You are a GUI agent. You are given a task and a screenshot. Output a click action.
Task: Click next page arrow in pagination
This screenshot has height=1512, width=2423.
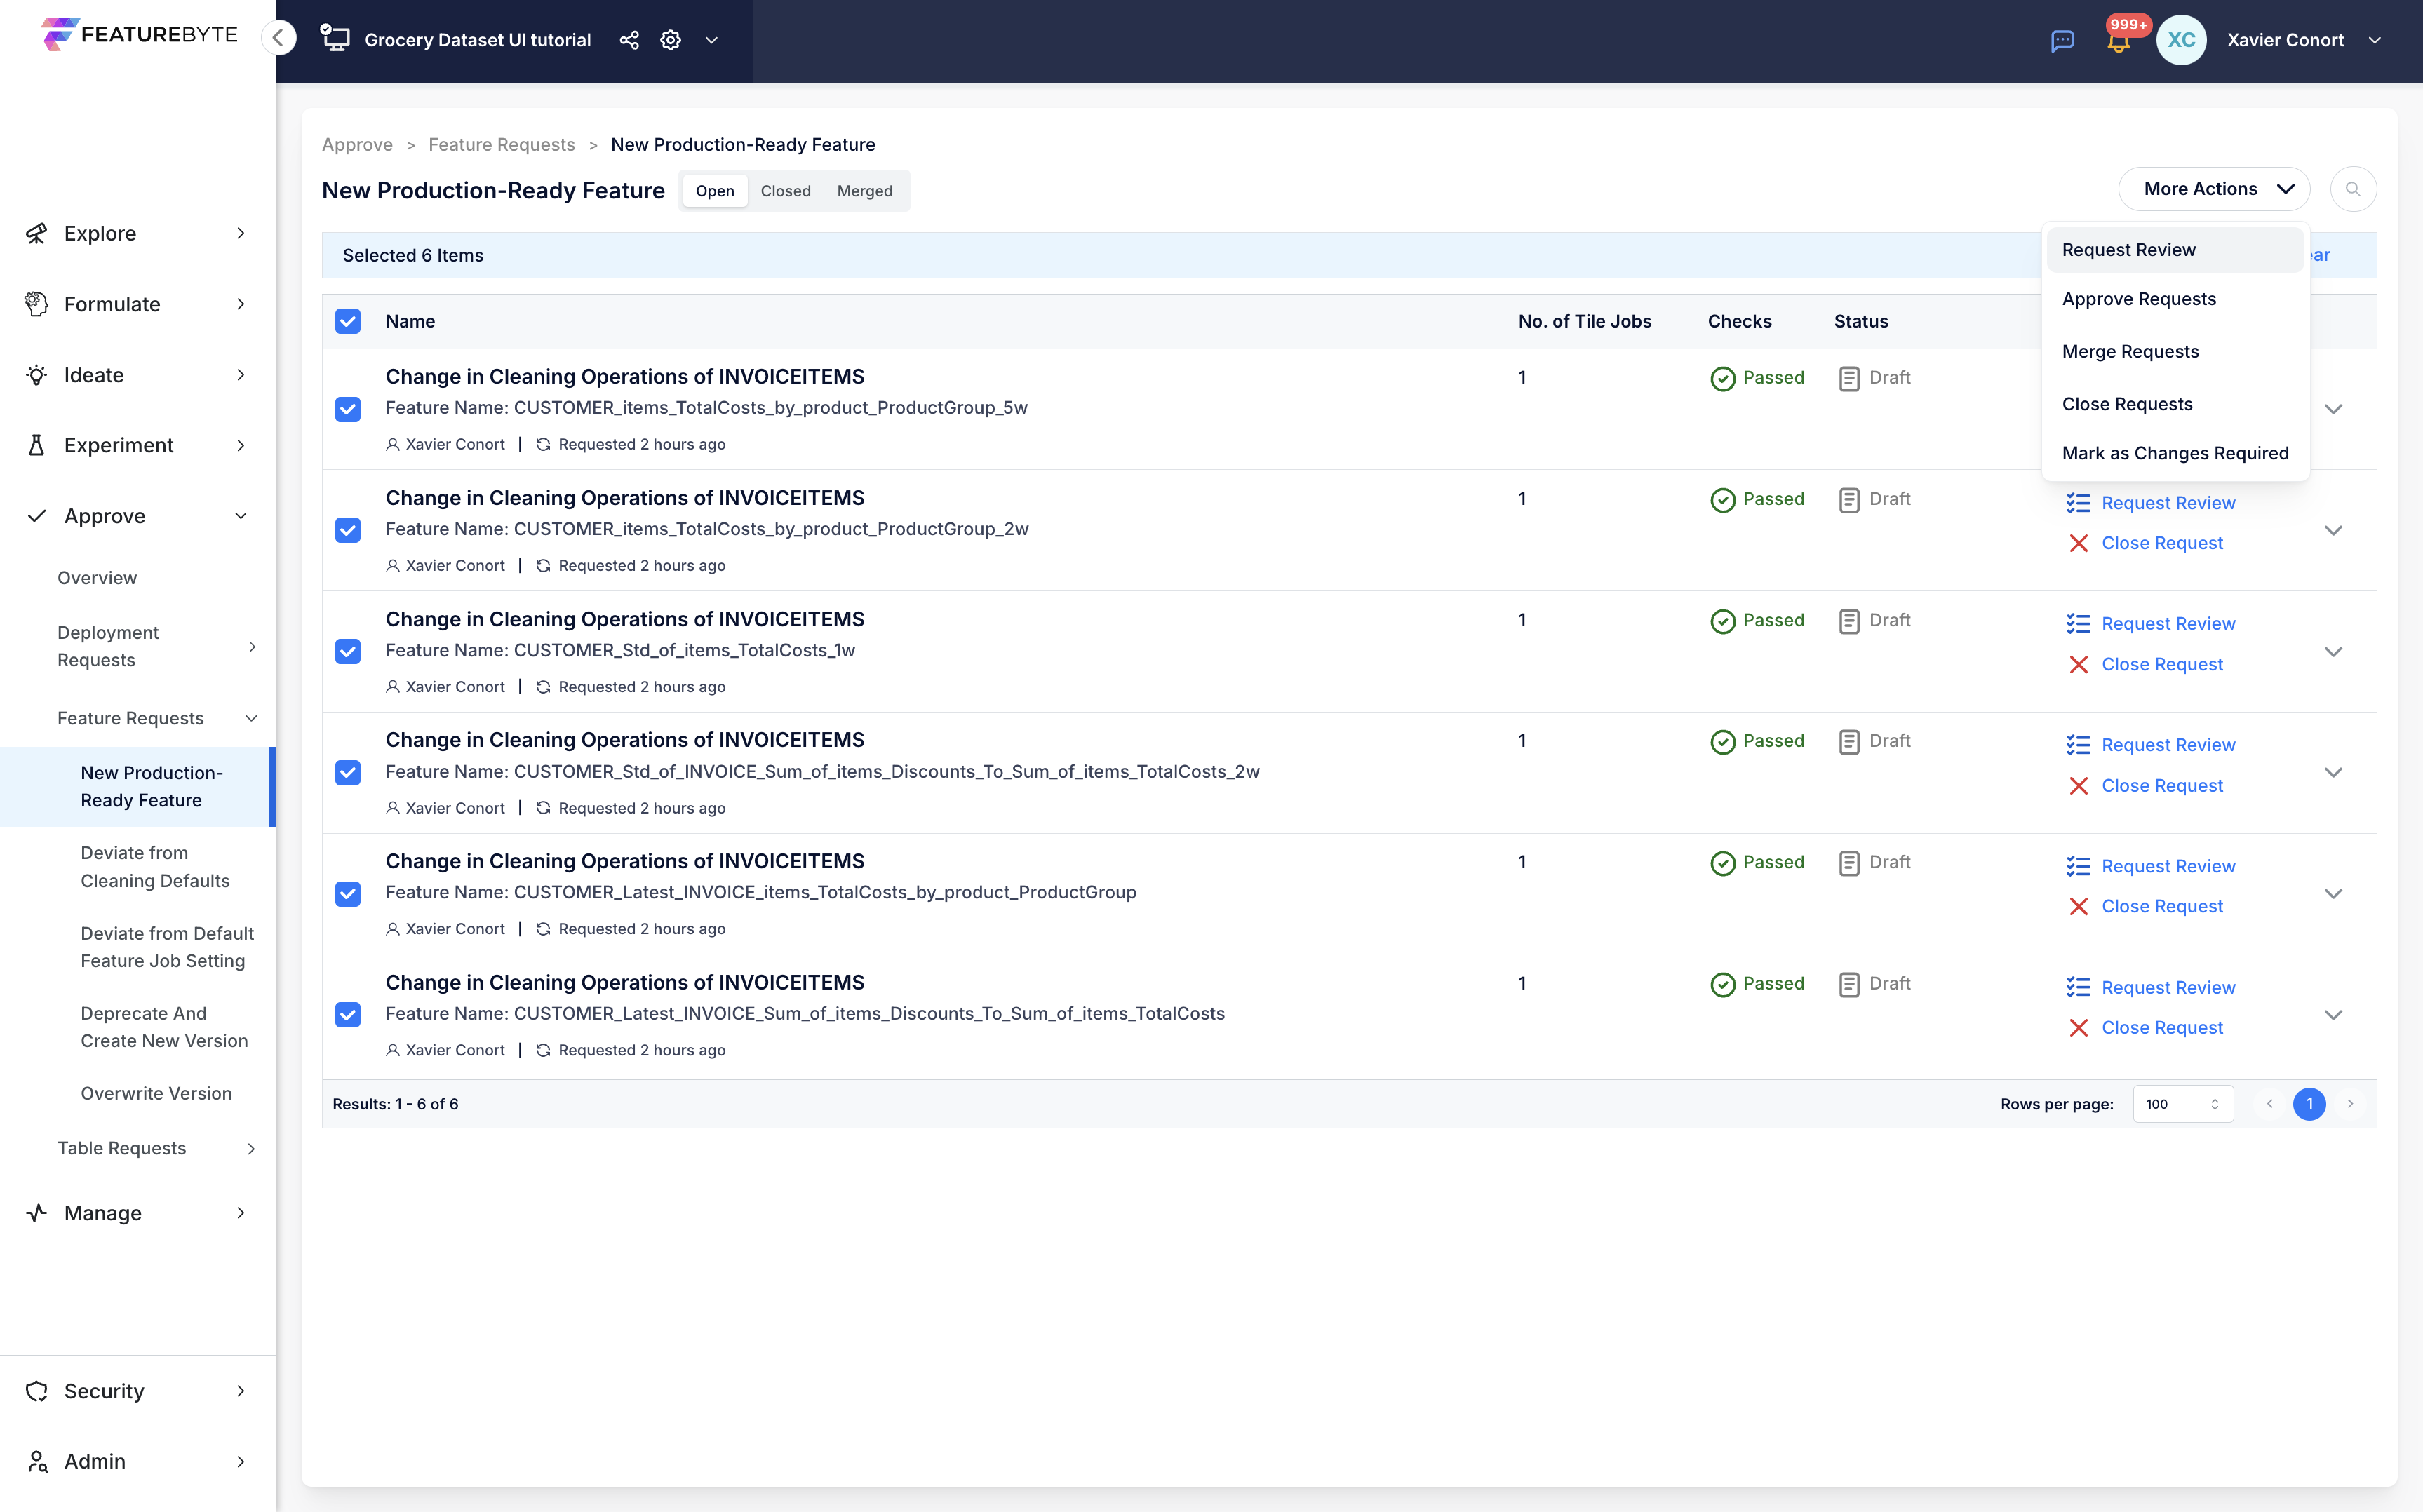click(x=2350, y=1104)
